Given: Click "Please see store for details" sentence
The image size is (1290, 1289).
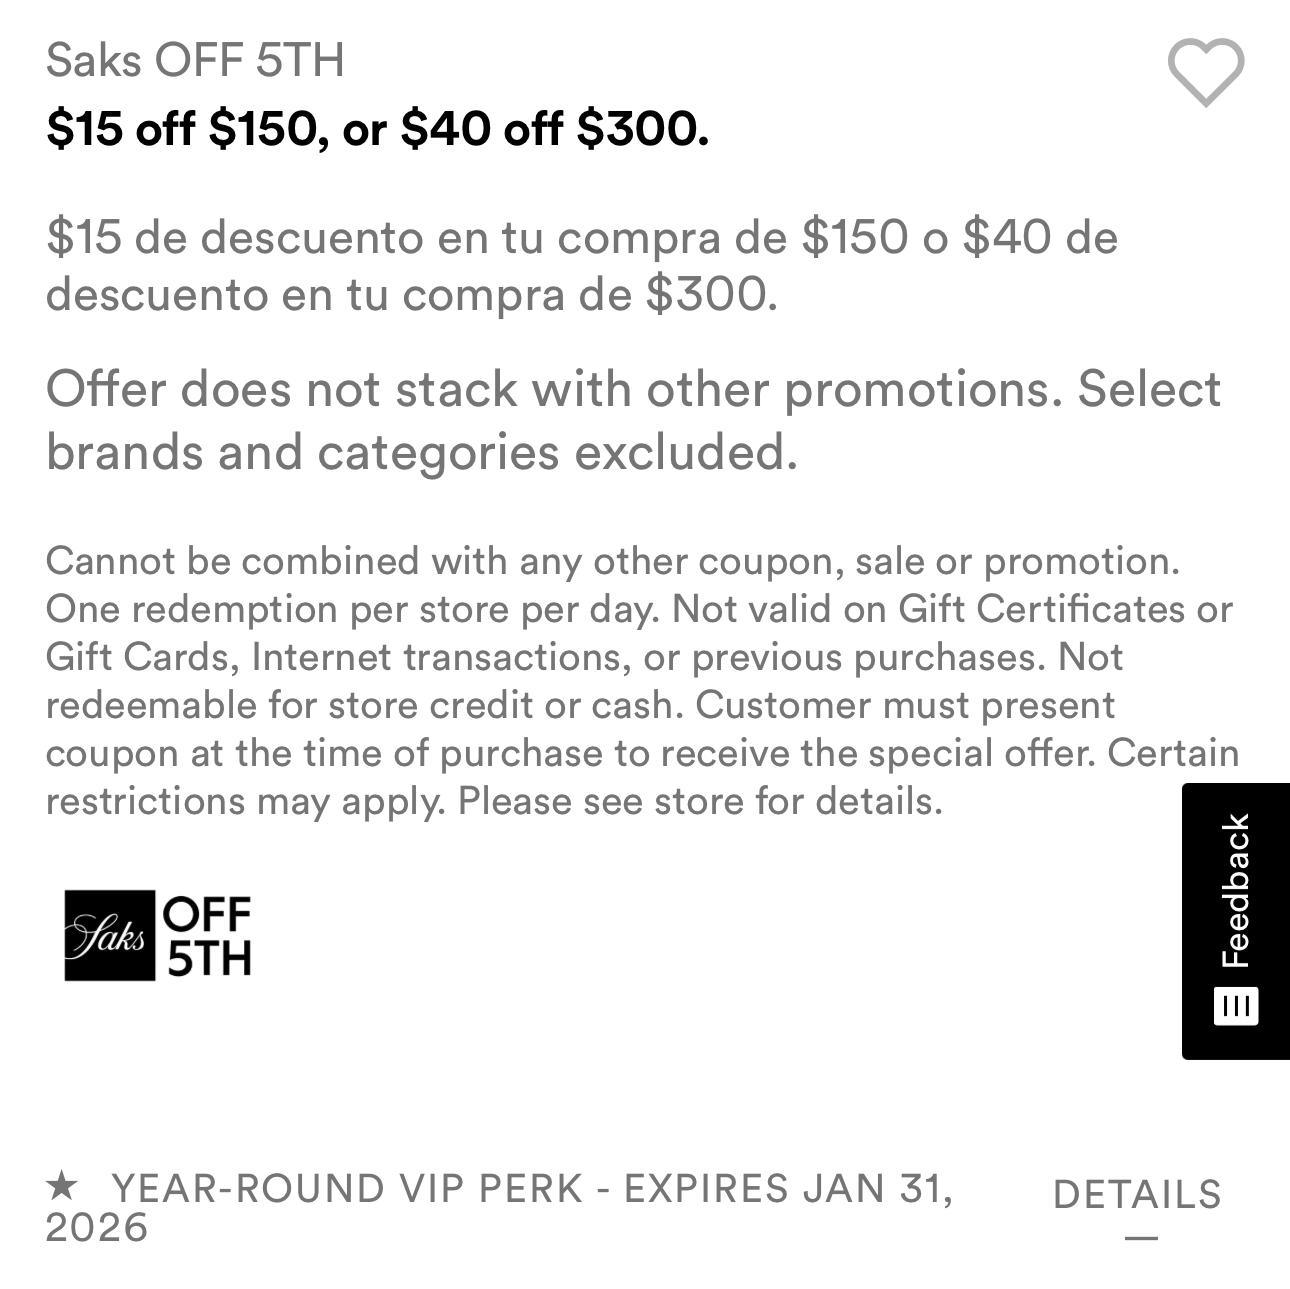Looking at the screenshot, I should pos(700,801).
